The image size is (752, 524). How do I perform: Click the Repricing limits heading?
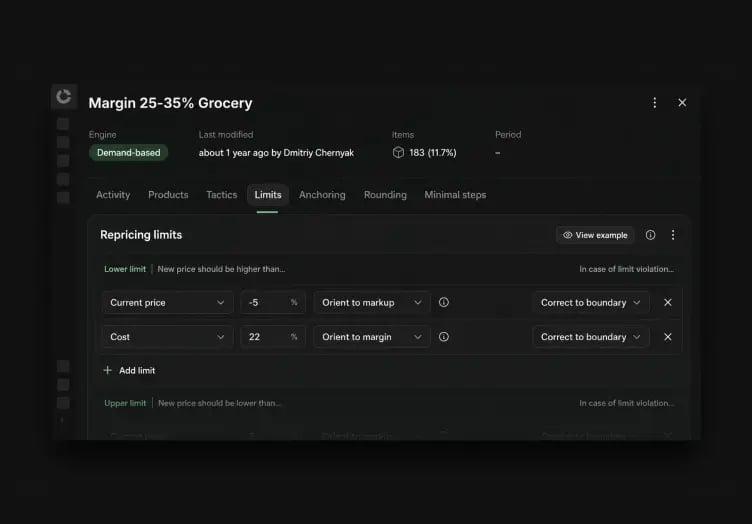141,235
